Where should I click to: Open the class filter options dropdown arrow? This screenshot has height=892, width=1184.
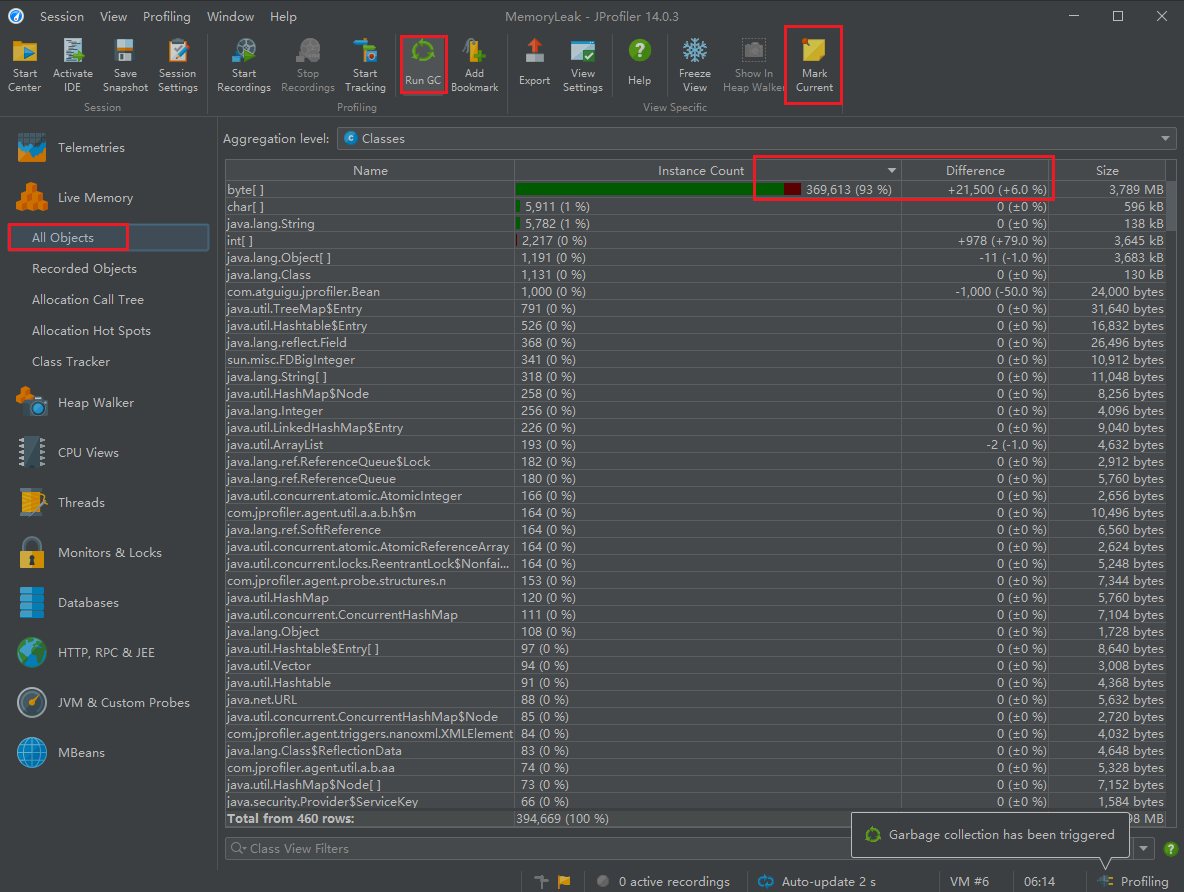point(1143,849)
